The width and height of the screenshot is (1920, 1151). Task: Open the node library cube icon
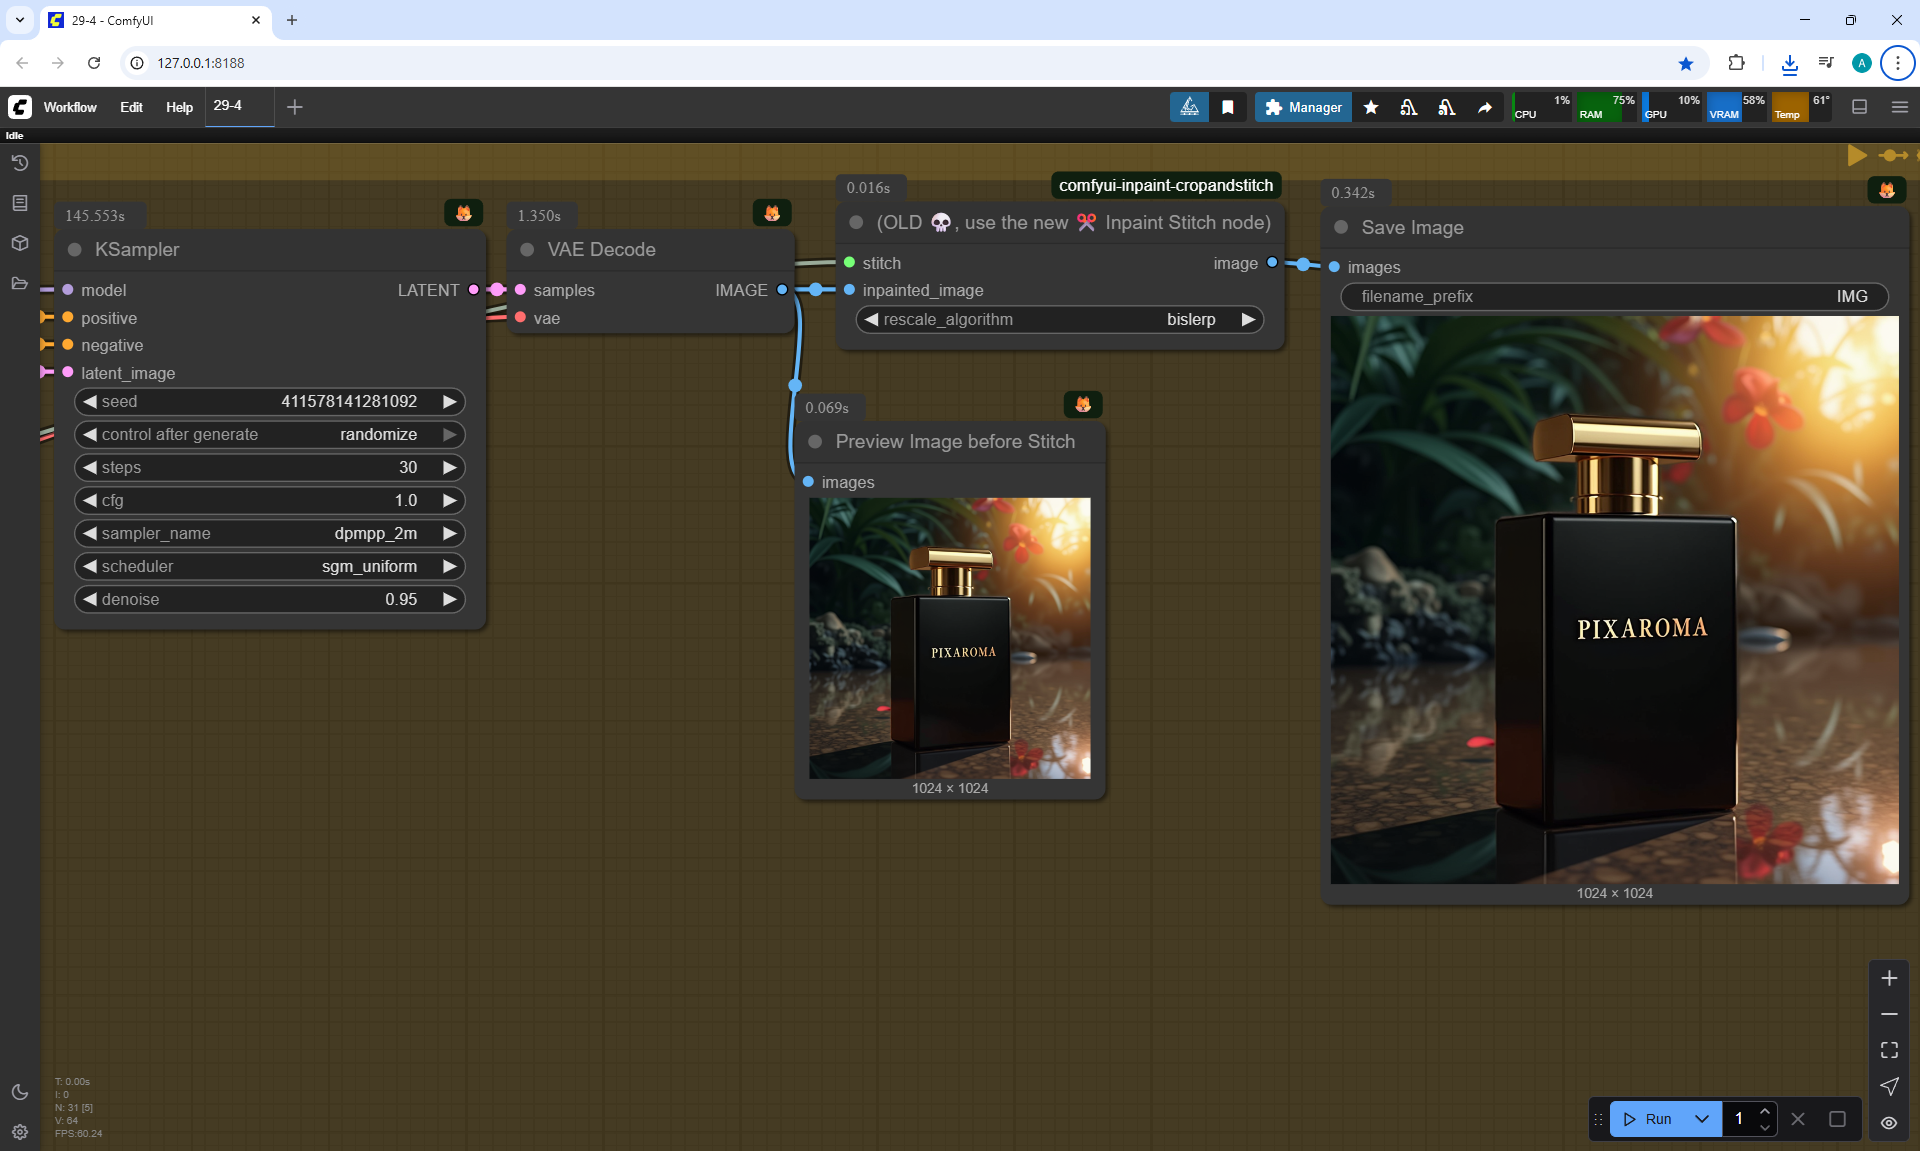coord(19,243)
